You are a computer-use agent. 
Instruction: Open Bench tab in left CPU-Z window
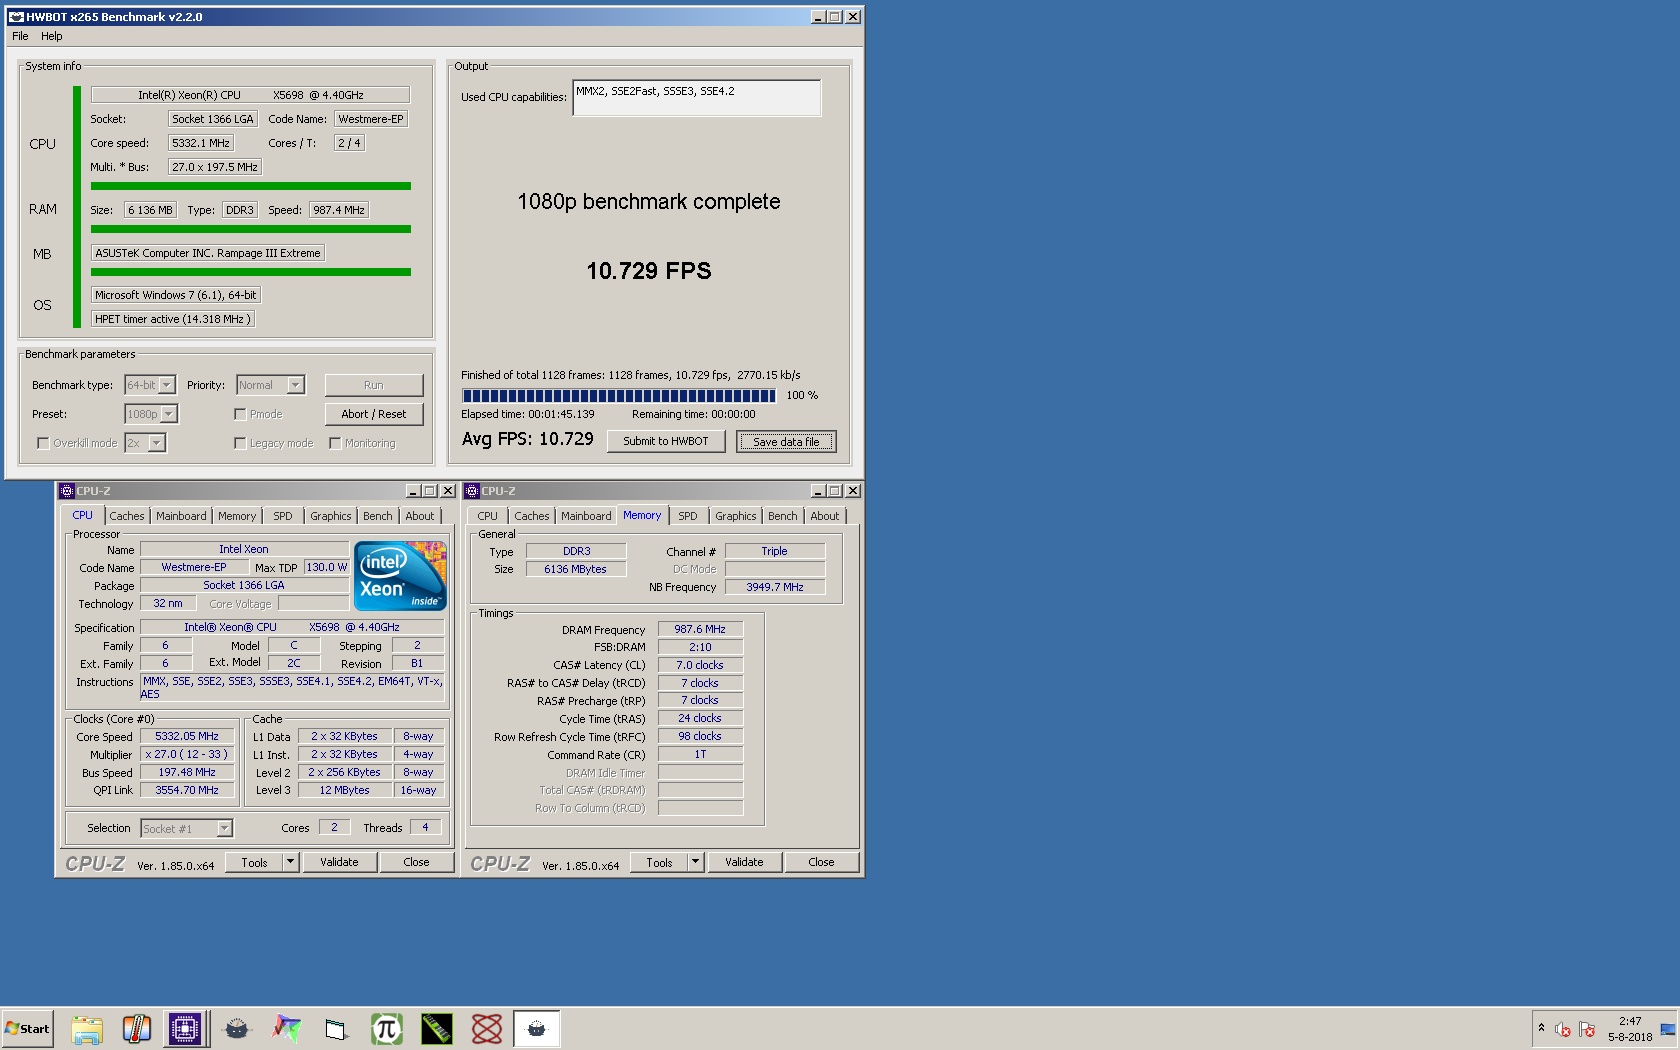pos(378,516)
